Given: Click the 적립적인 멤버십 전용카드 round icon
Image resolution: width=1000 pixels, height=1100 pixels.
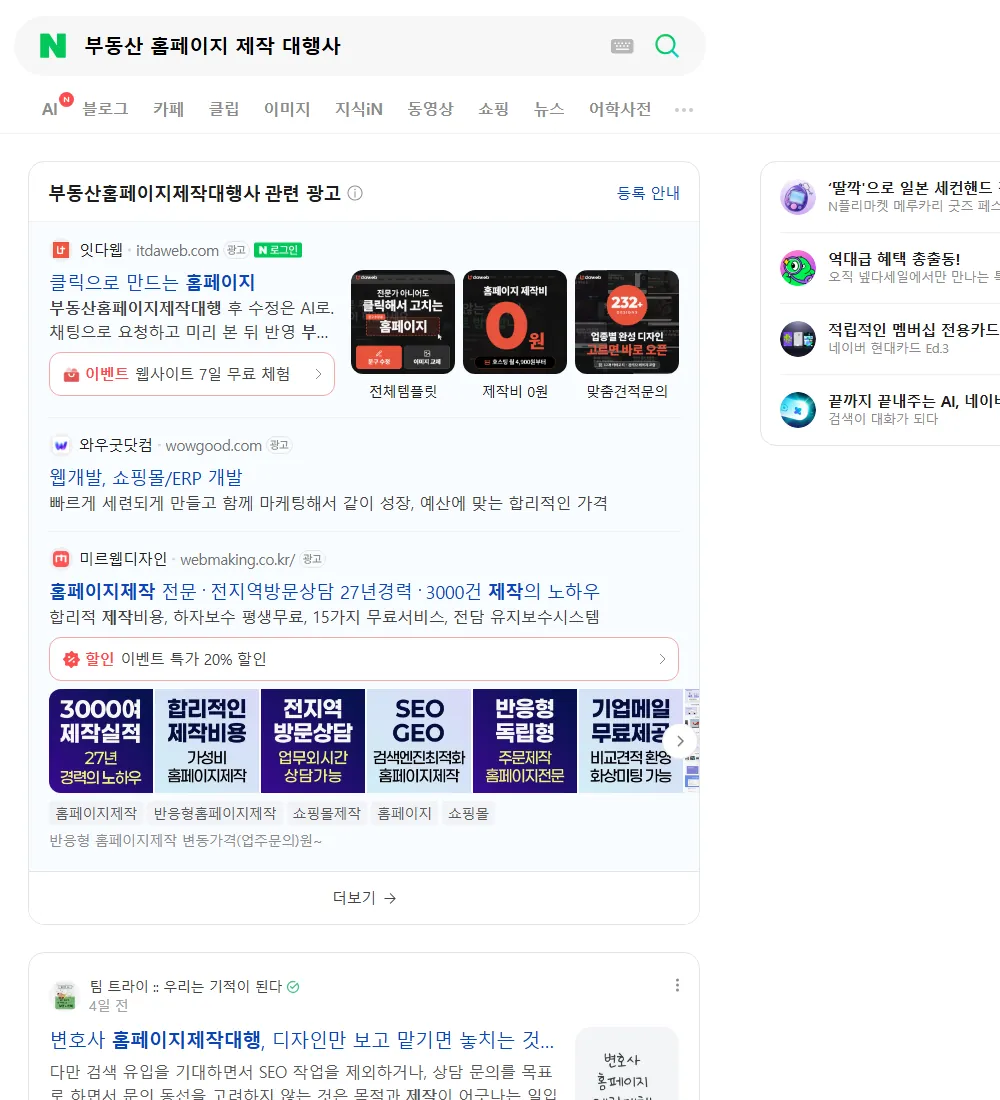Looking at the screenshot, I should click(x=798, y=339).
